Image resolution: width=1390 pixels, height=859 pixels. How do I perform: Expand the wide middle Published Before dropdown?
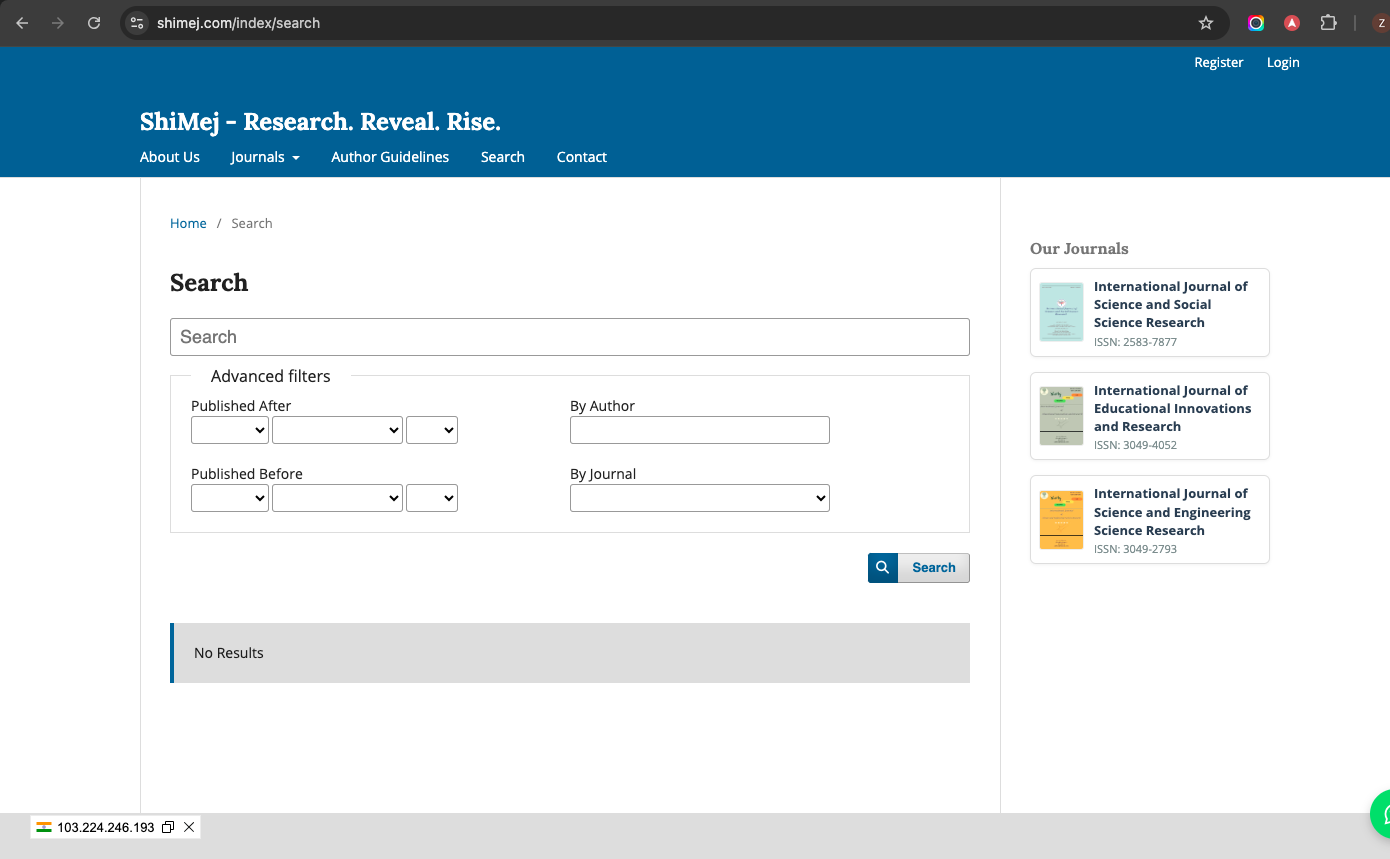click(x=337, y=498)
